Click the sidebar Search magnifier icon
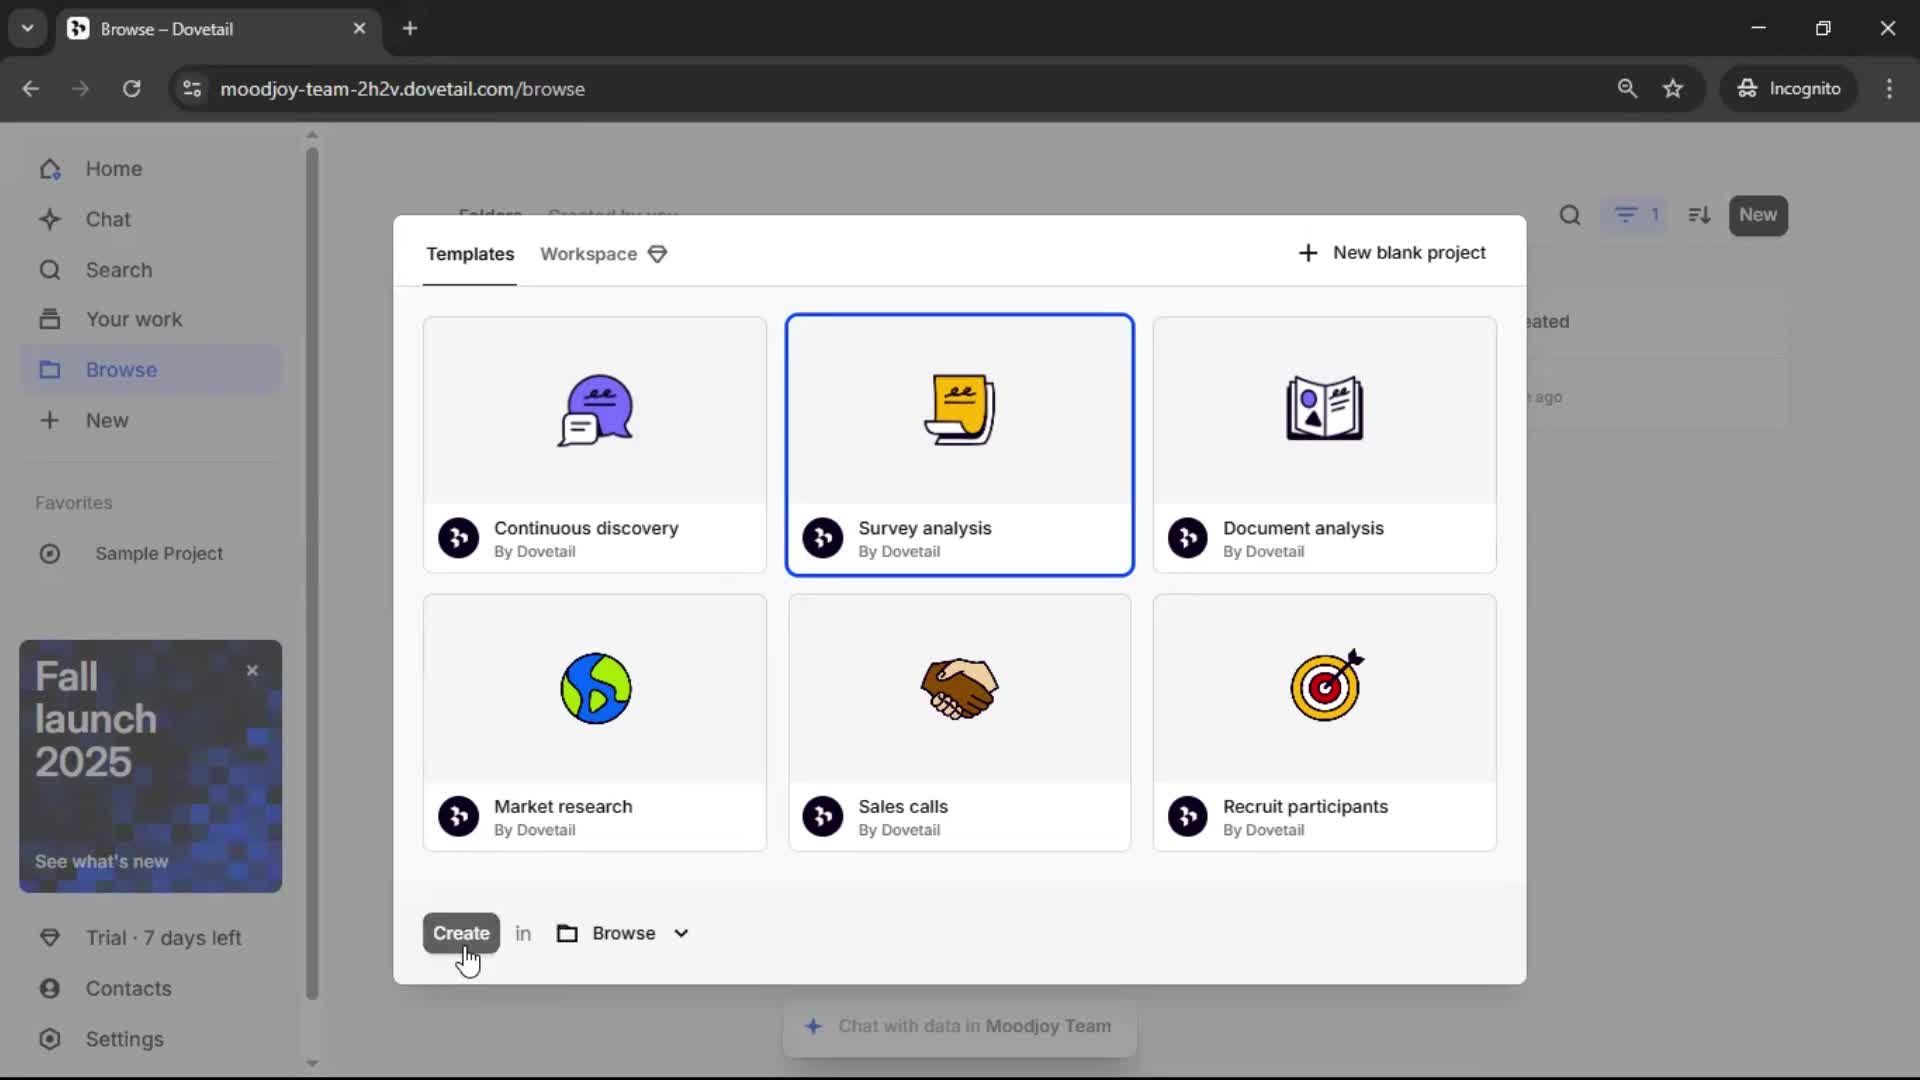Image resolution: width=1920 pixels, height=1080 pixels. click(50, 270)
